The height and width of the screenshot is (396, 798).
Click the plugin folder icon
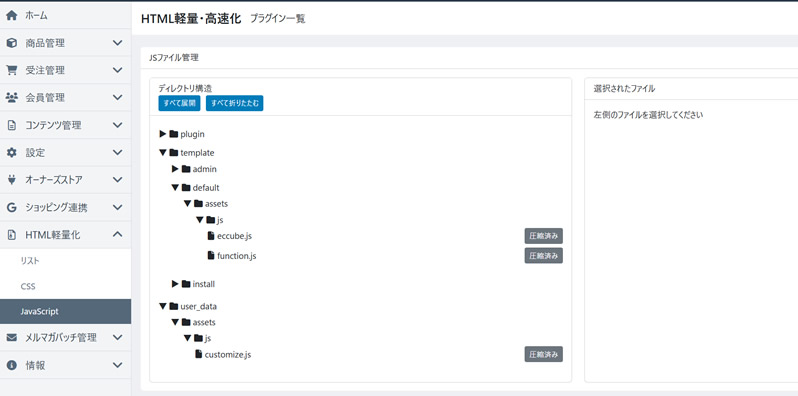click(x=174, y=134)
